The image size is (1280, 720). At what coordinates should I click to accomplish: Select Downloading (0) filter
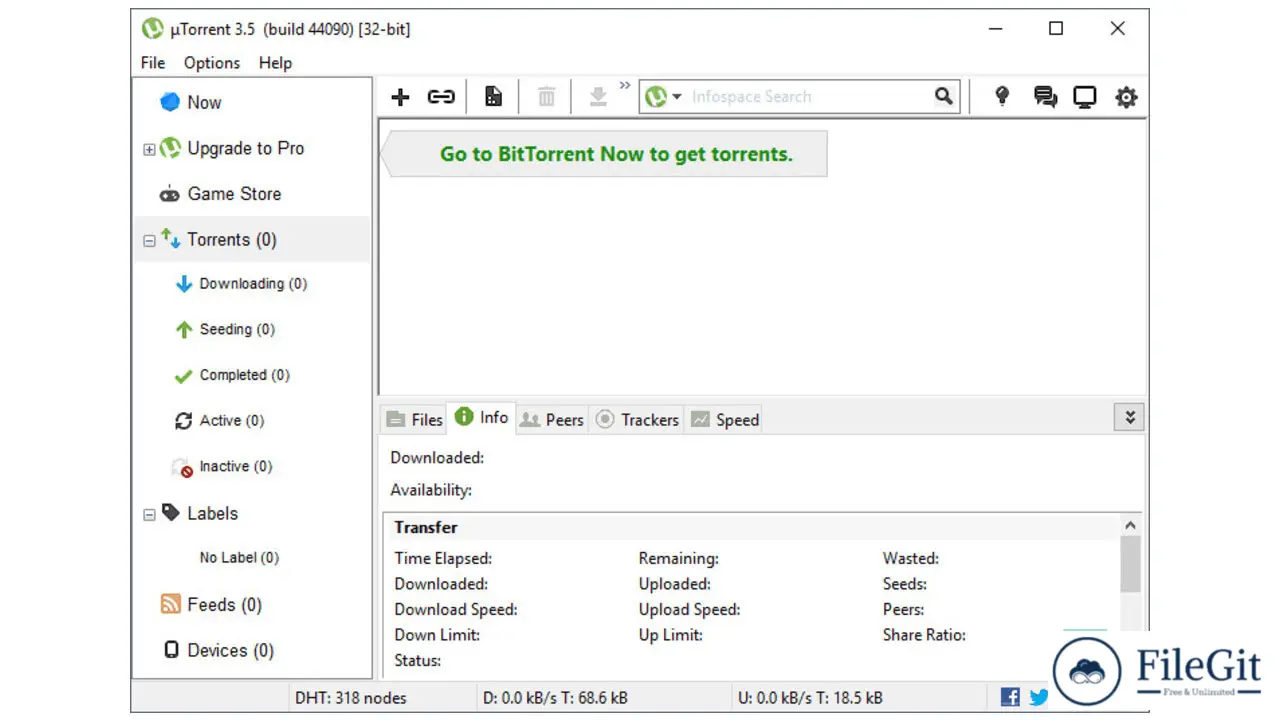pos(253,284)
